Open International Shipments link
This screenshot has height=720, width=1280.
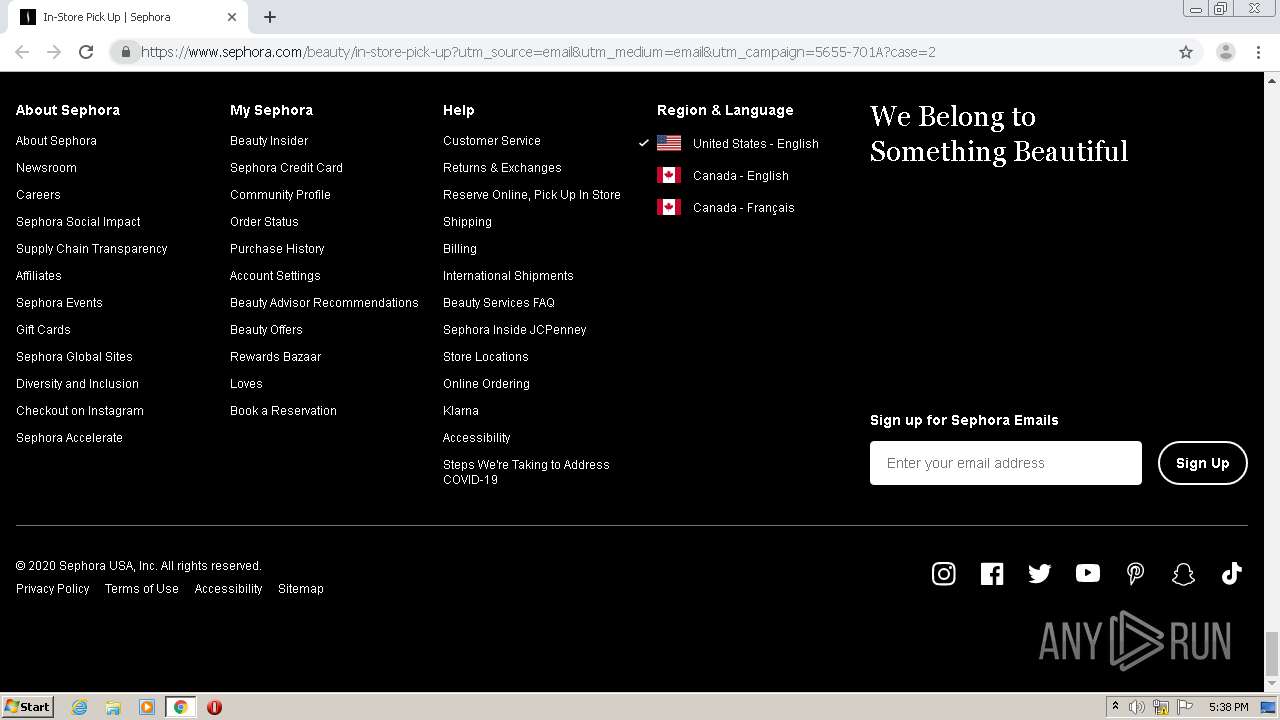click(508, 276)
